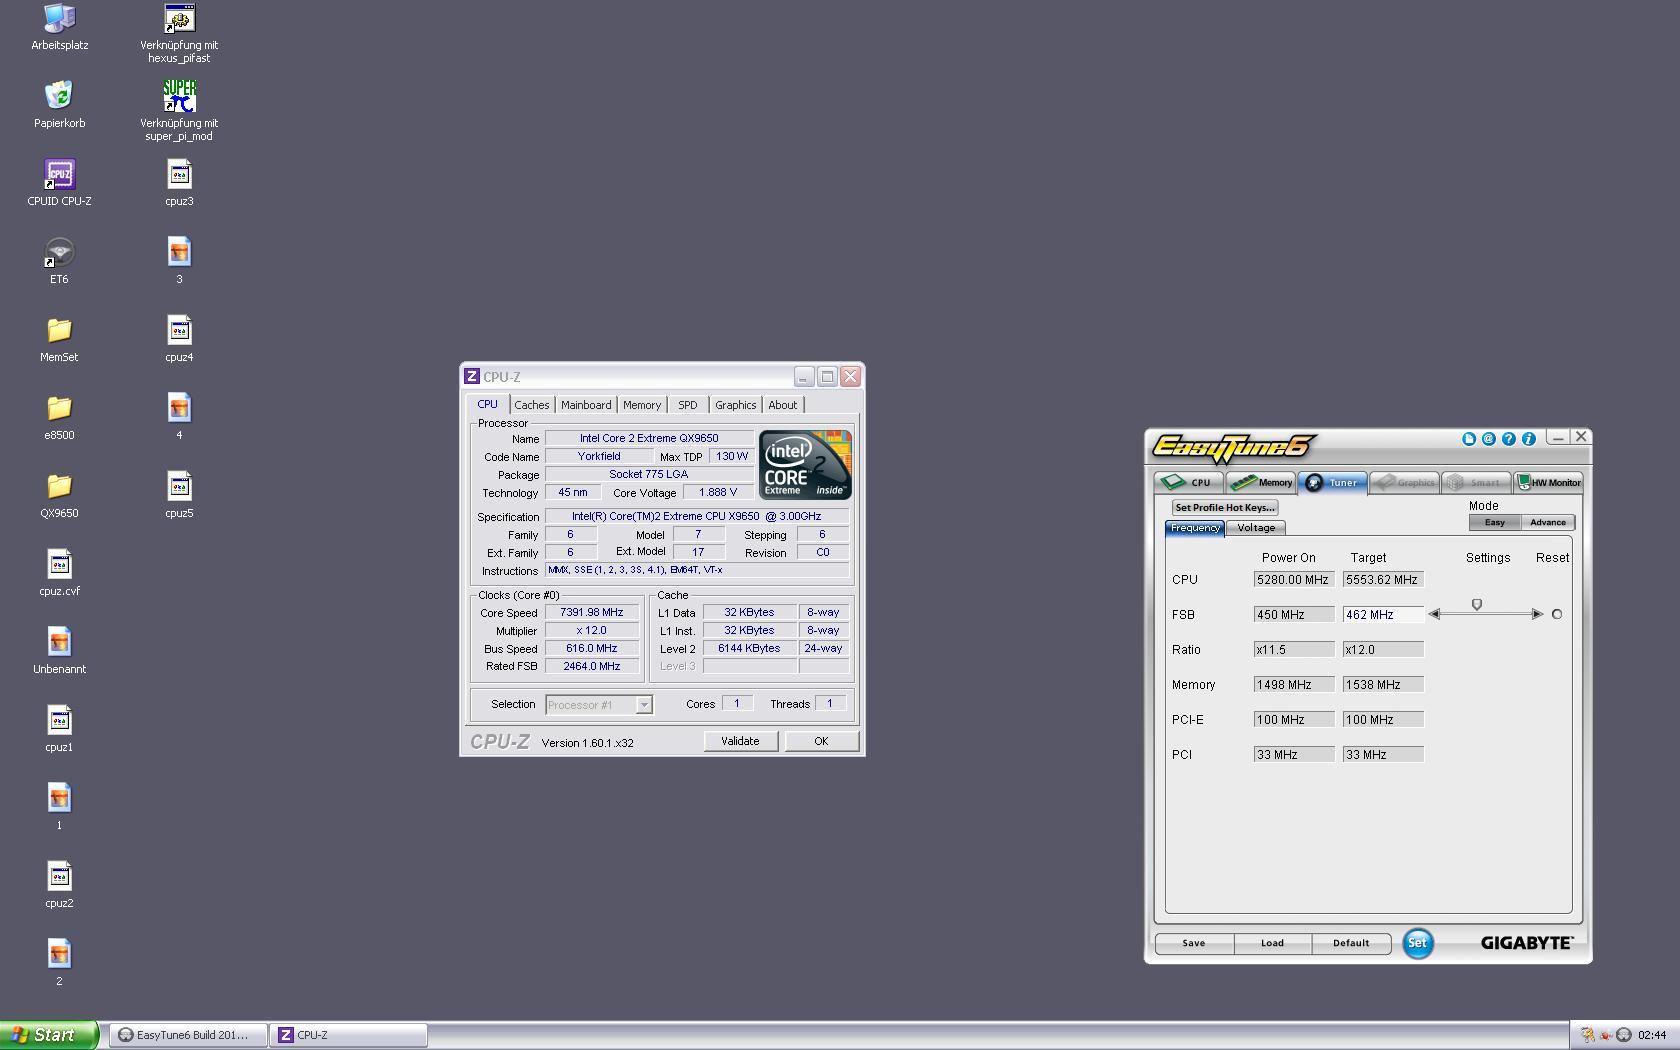The width and height of the screenshot is (1680, 1050).
Task: Switch to the Voltage sub-tab
Action: coord(1256,528)
